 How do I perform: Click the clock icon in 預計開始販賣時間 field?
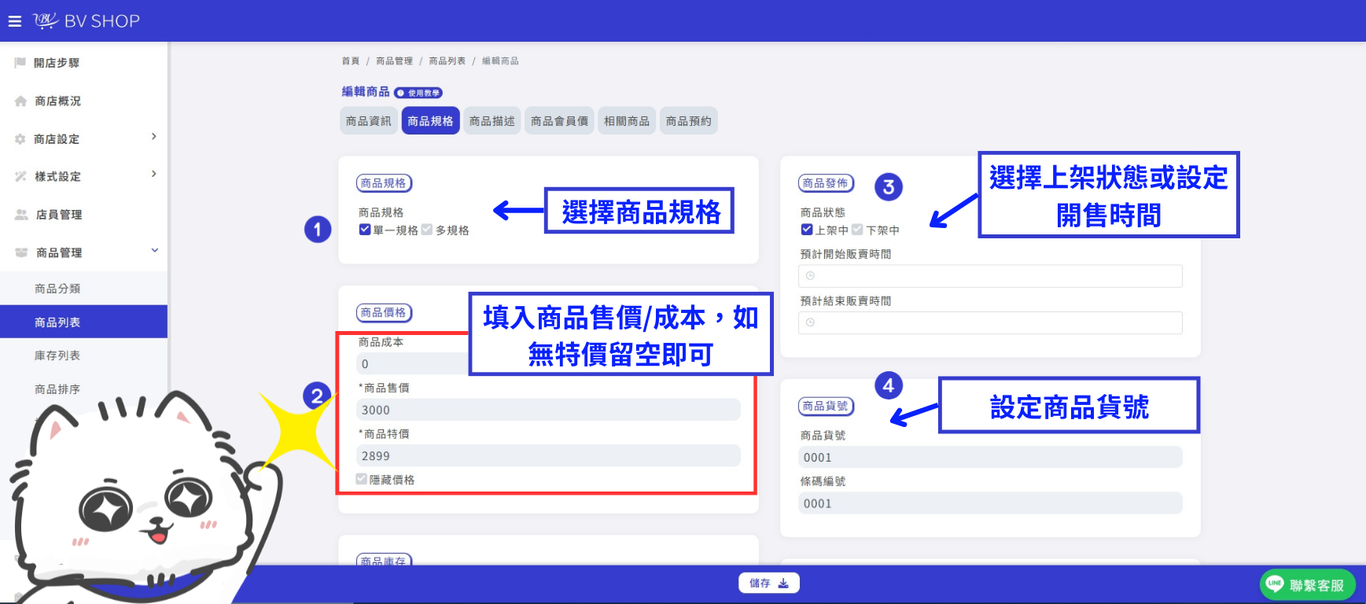point(810,276)
